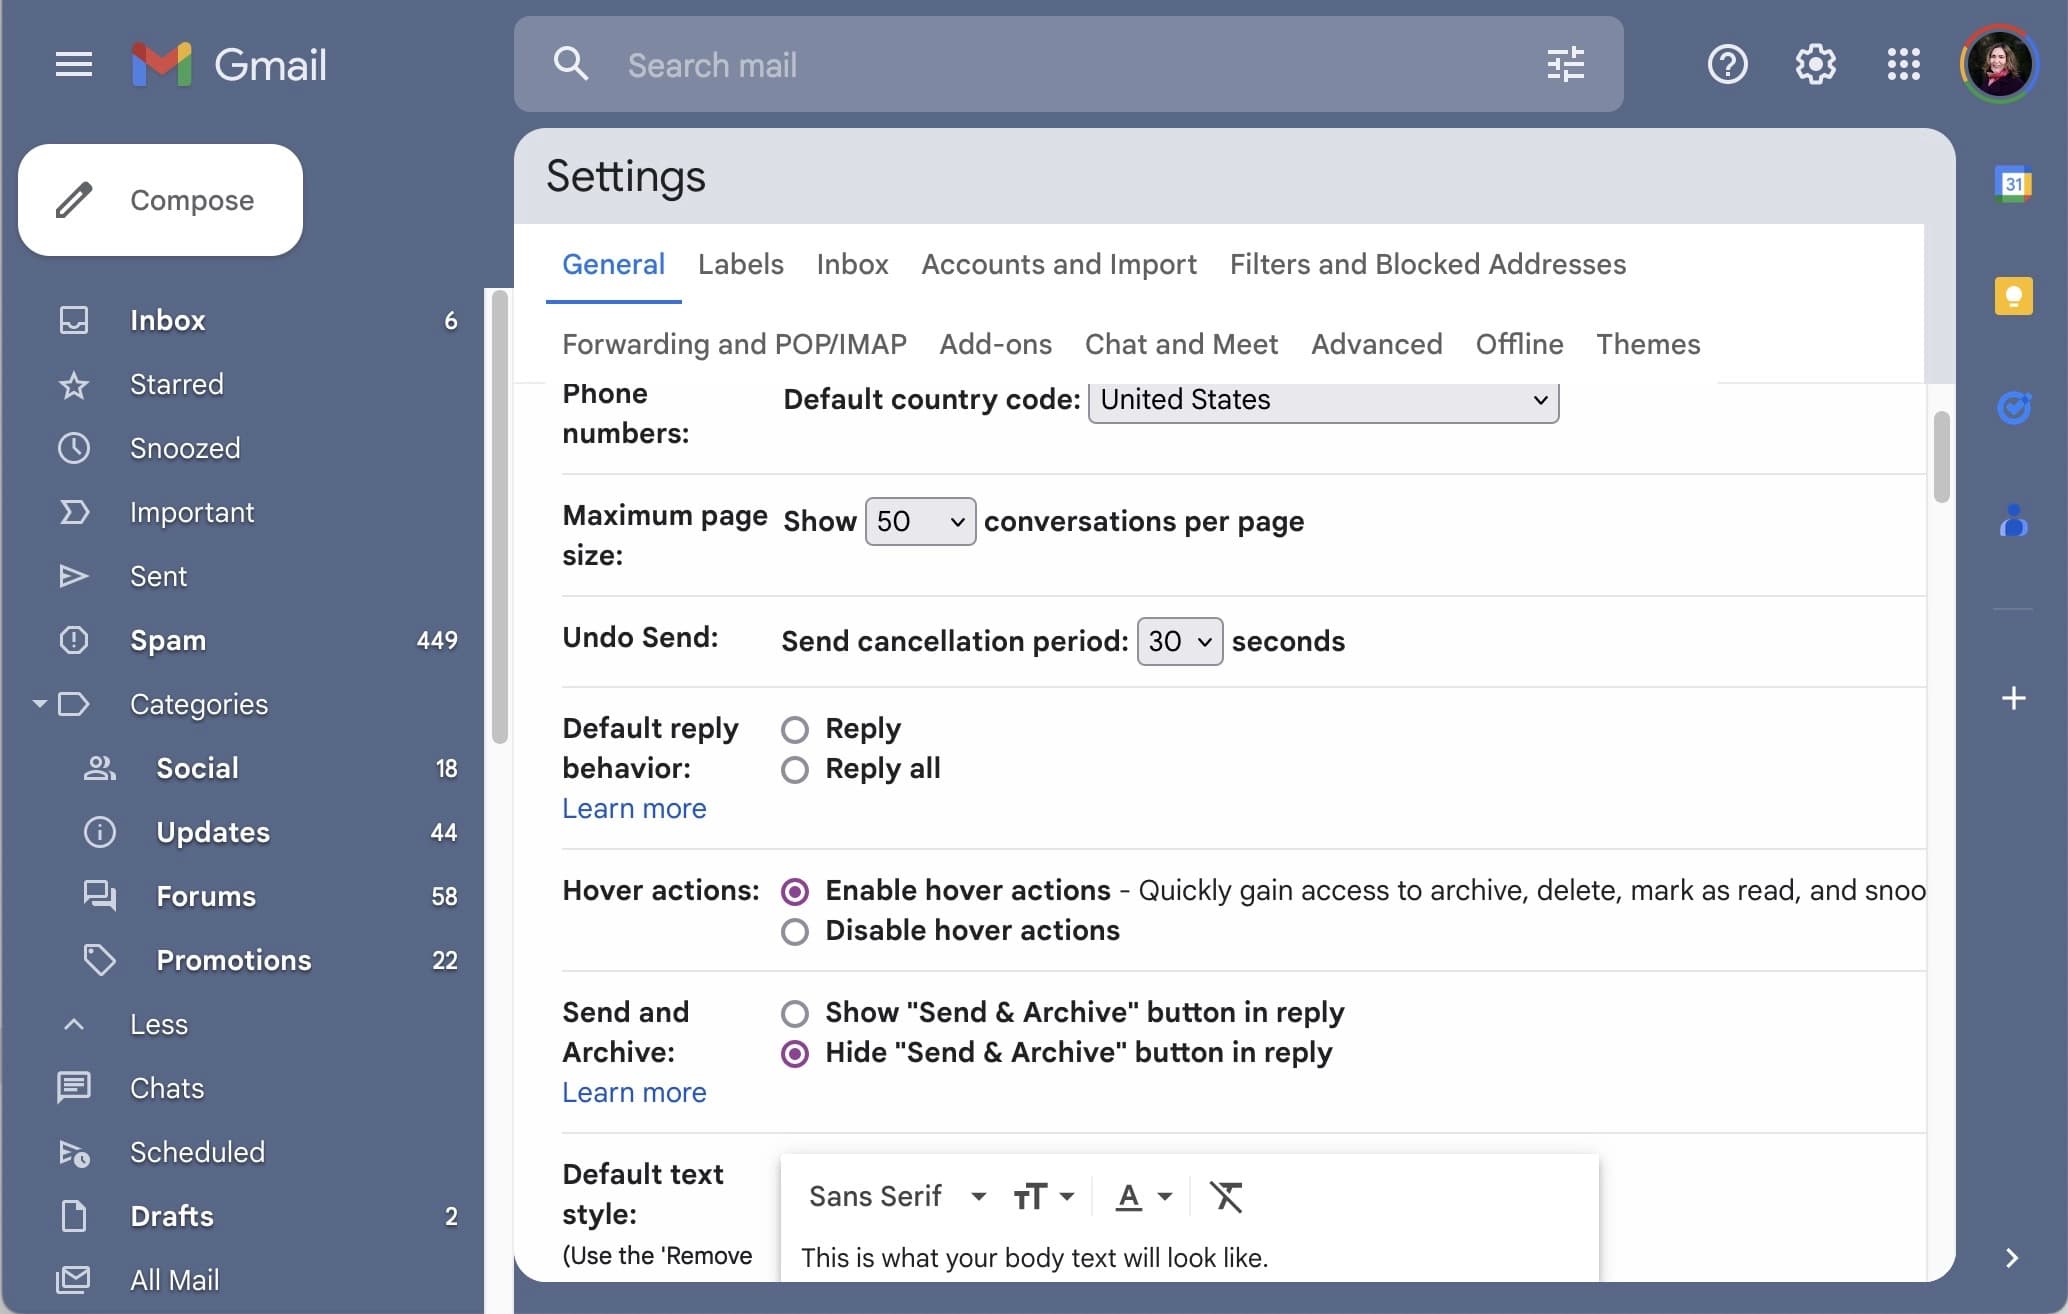Select Disable hover actions option

click(x=795, y=931)
